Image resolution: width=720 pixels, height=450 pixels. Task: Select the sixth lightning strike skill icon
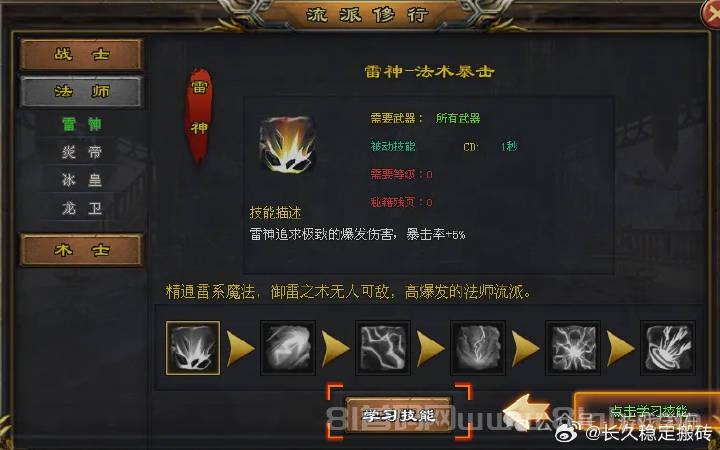(668, 348)
